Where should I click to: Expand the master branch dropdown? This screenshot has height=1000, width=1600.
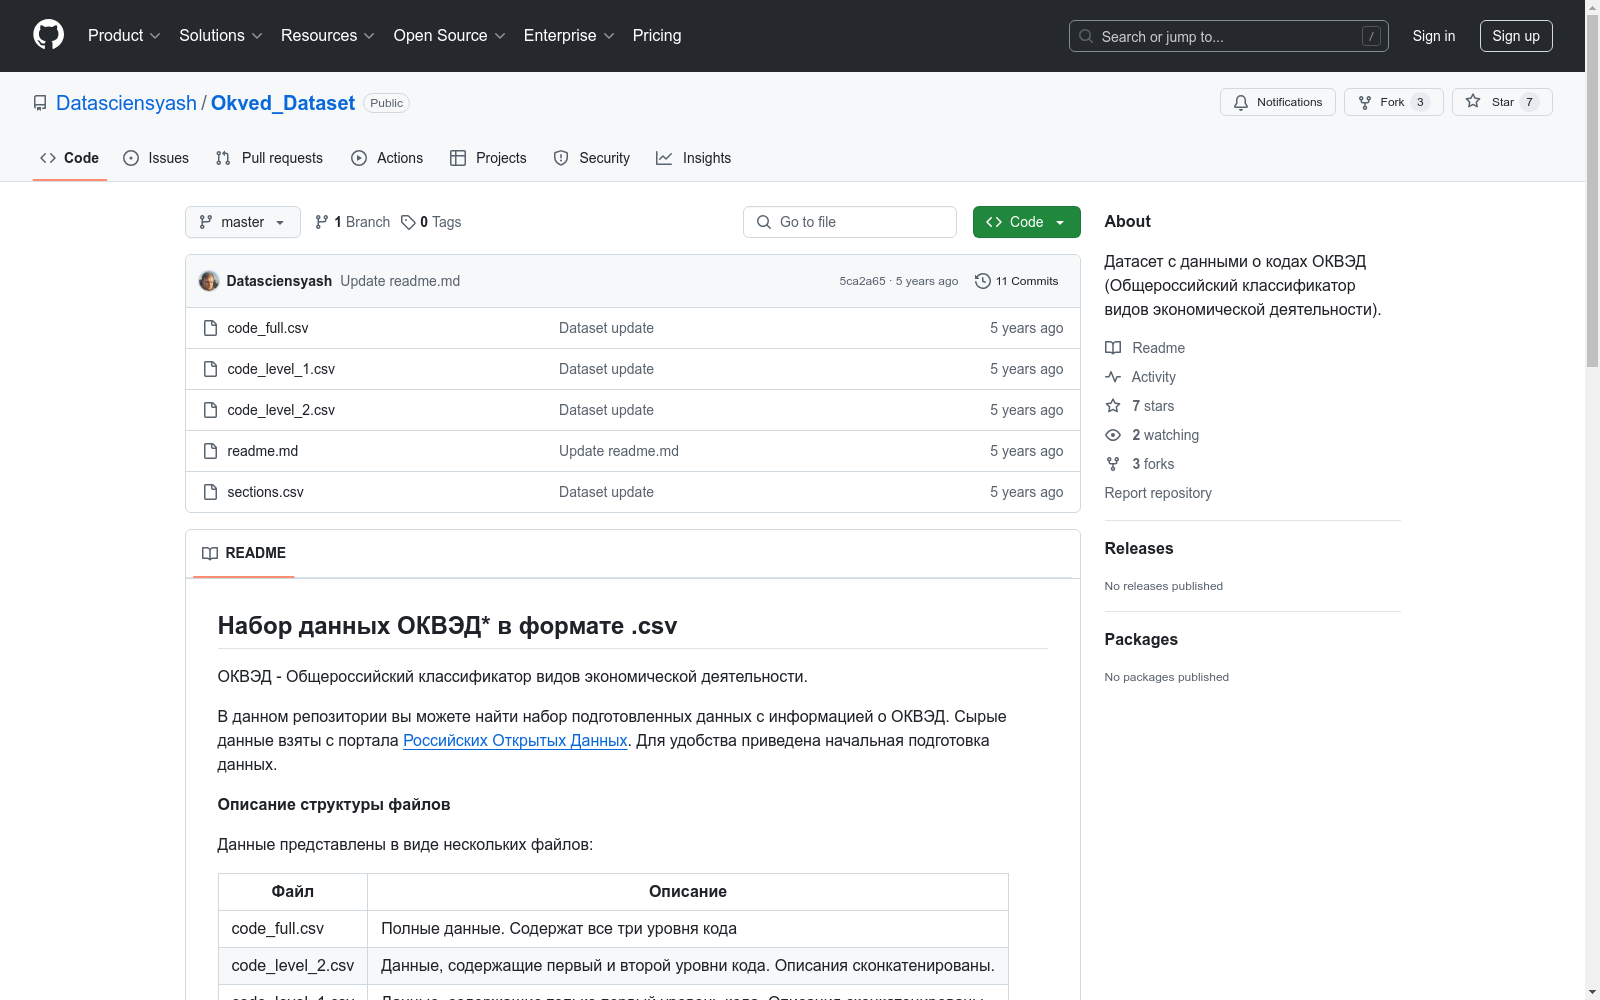click(243, 222)
